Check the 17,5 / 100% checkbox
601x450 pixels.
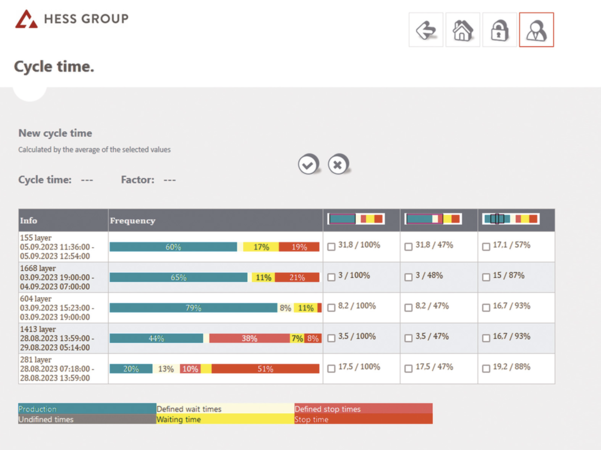pos(331,368)
